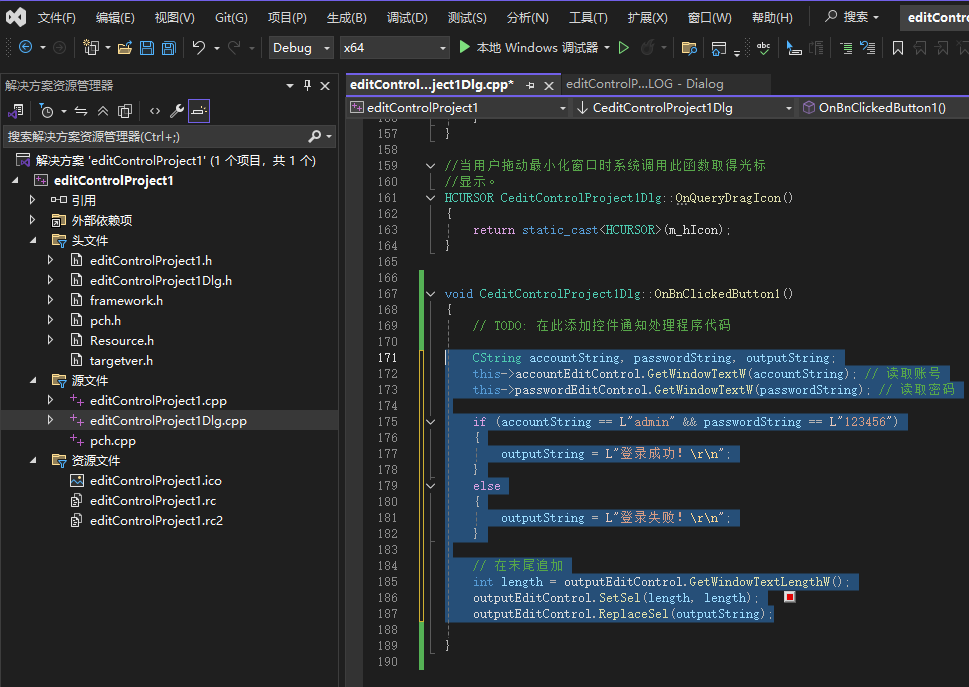Viewport: 969px width, 687px height.
Task: Click Collapse All in Solution Explorer toolbar
Action: pyautogui.click(x=103, y=111)
